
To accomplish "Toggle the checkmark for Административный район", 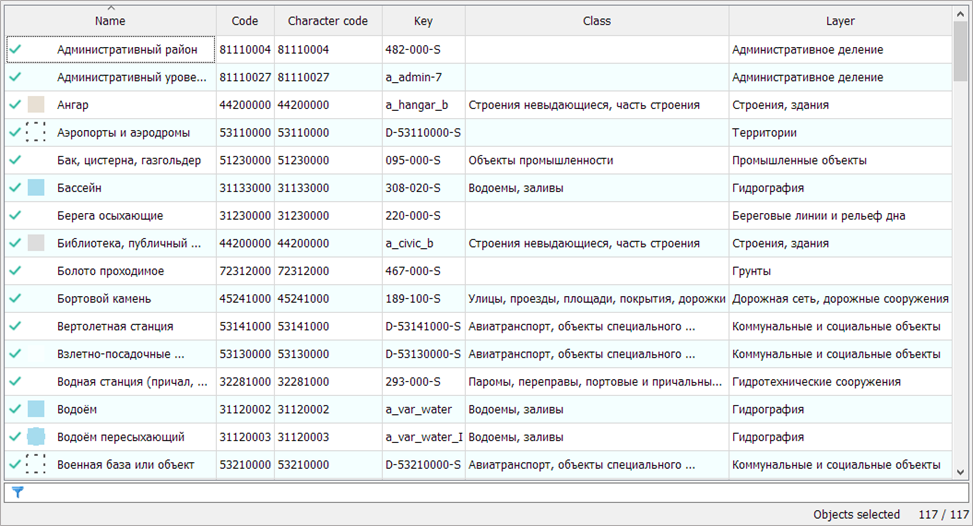I will [15, 49].
